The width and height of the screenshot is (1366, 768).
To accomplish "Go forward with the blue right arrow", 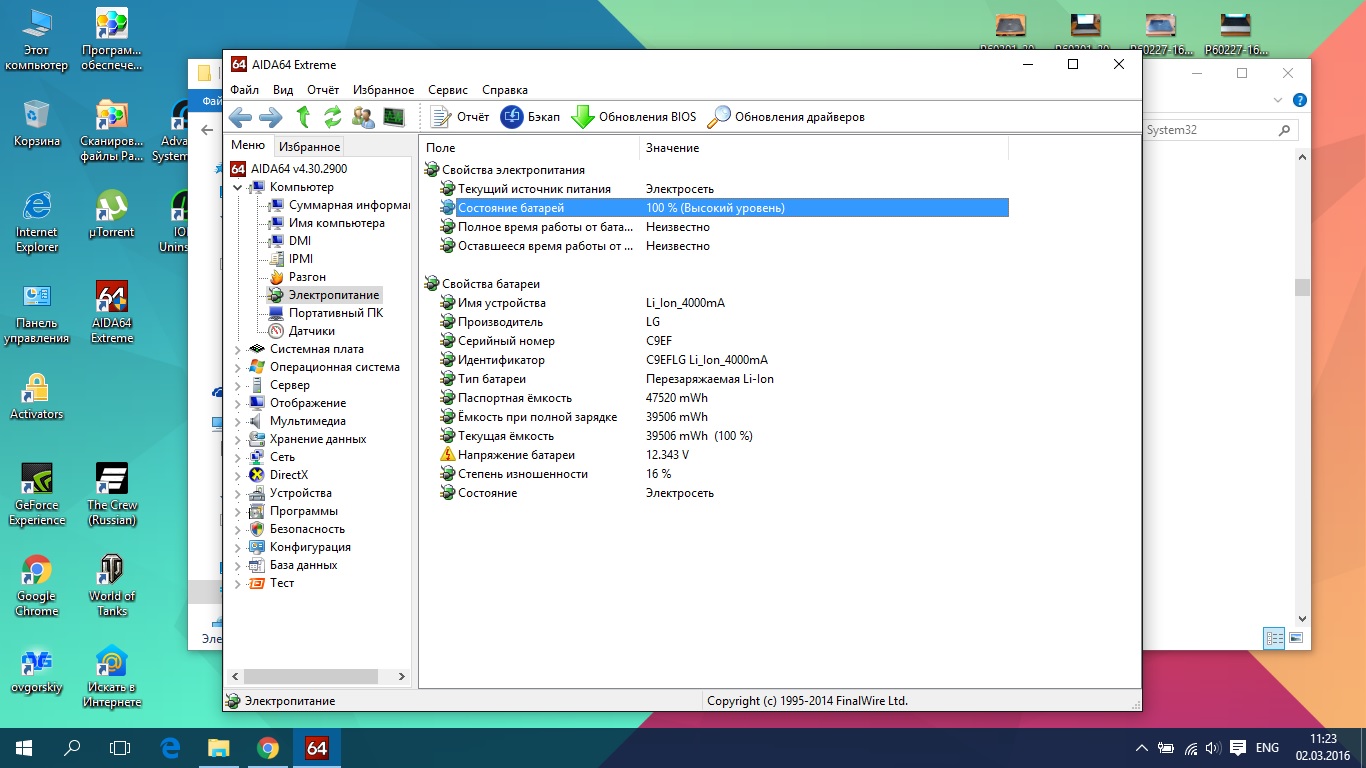I will [x=270, y=117].
